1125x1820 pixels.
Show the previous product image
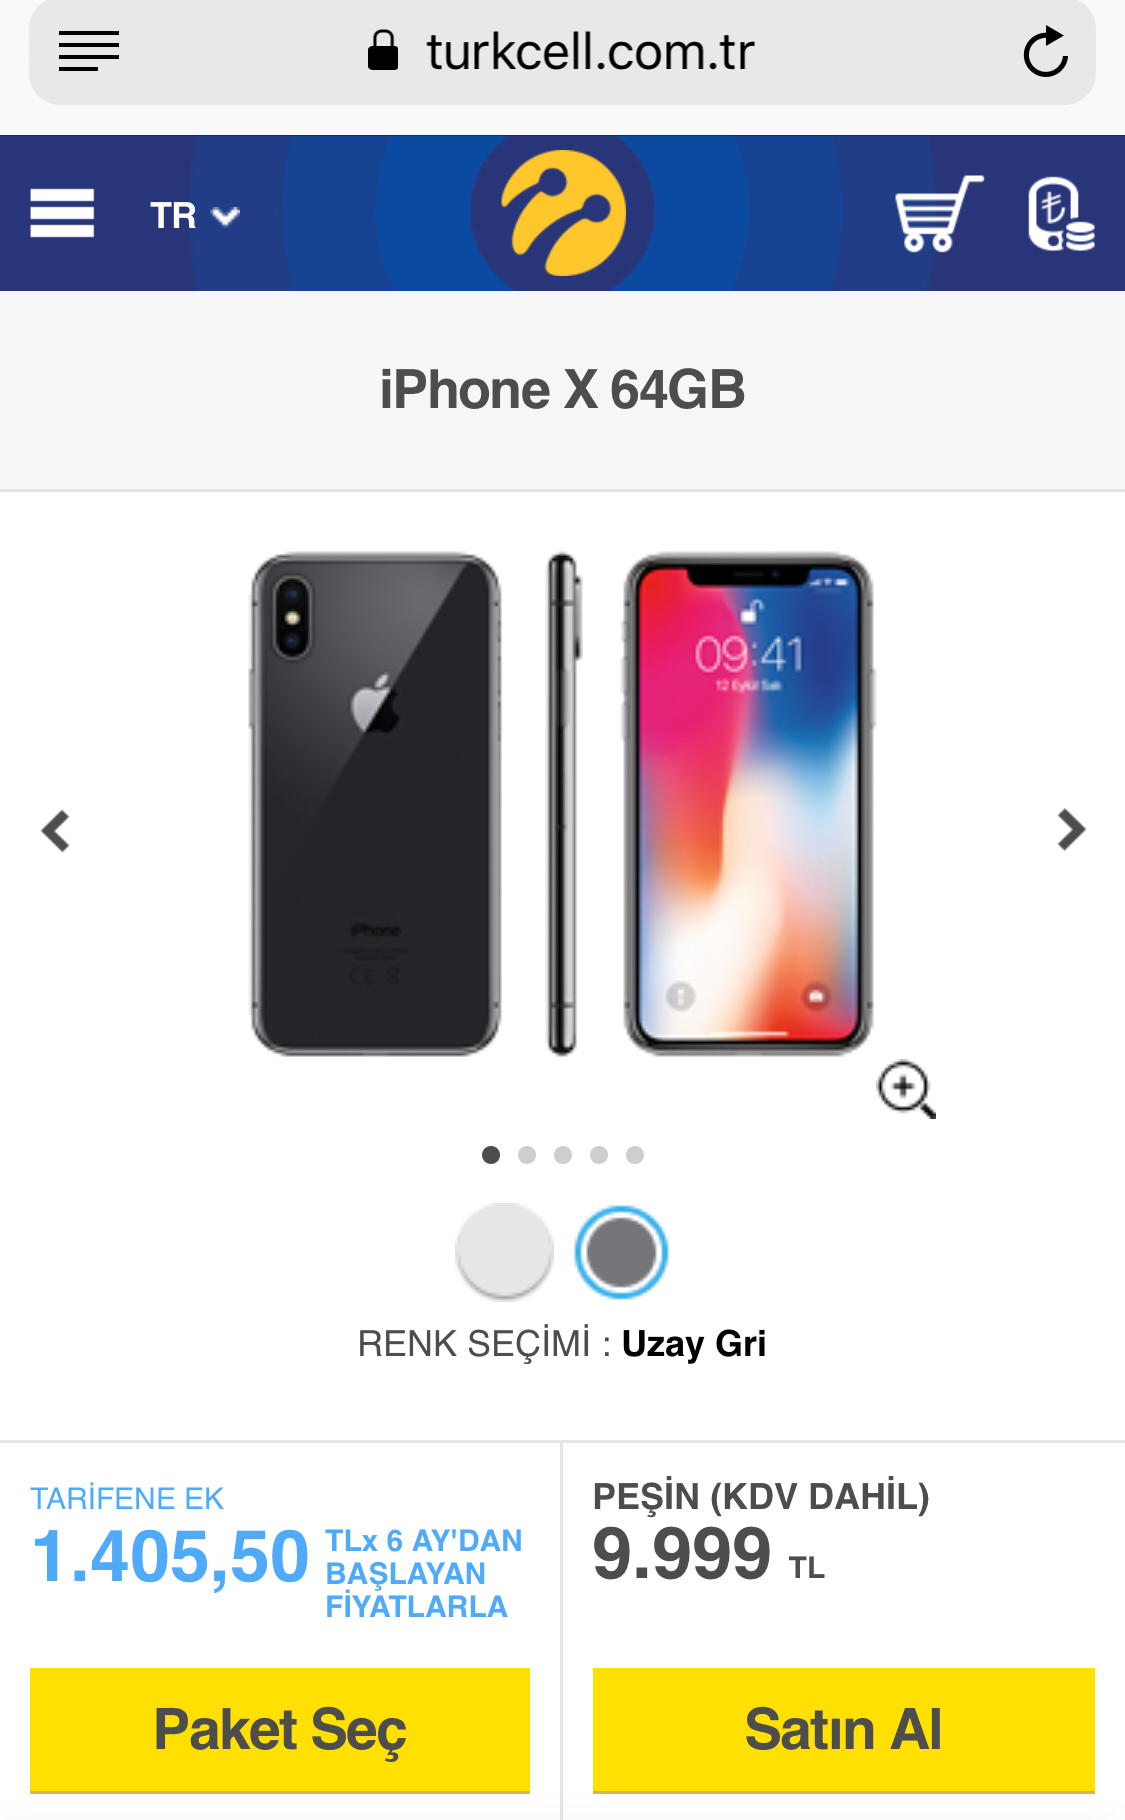(x=55, y=830)
